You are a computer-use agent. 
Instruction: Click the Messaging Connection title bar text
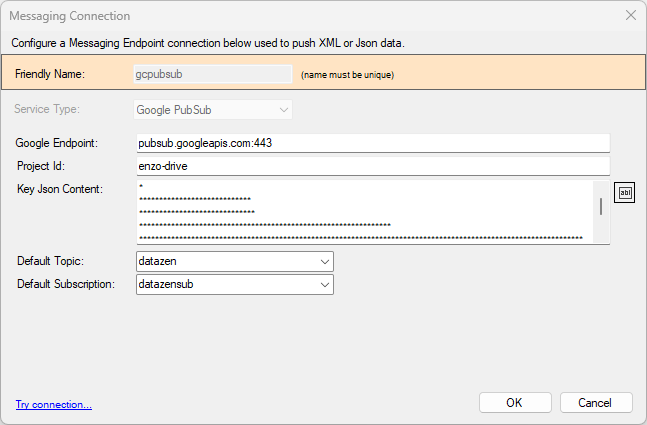(x=70, y=16)
